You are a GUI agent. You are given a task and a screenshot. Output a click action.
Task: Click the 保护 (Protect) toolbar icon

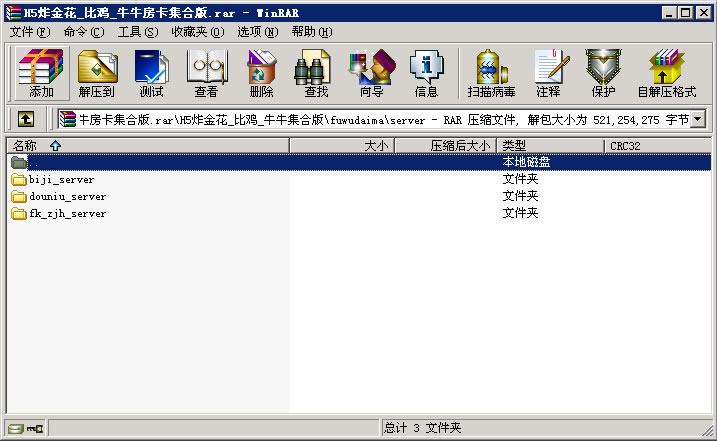[x=603, y=73]
